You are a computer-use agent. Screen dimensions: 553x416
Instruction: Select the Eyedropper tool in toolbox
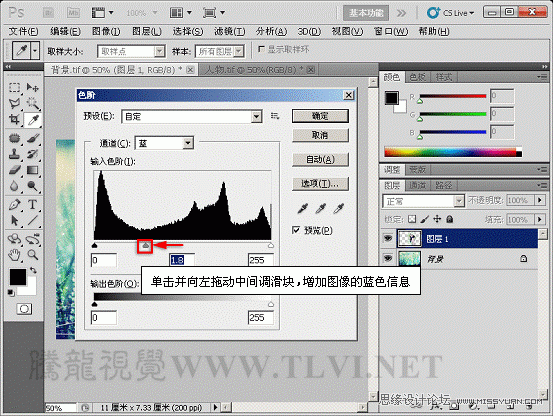point(32,120)
